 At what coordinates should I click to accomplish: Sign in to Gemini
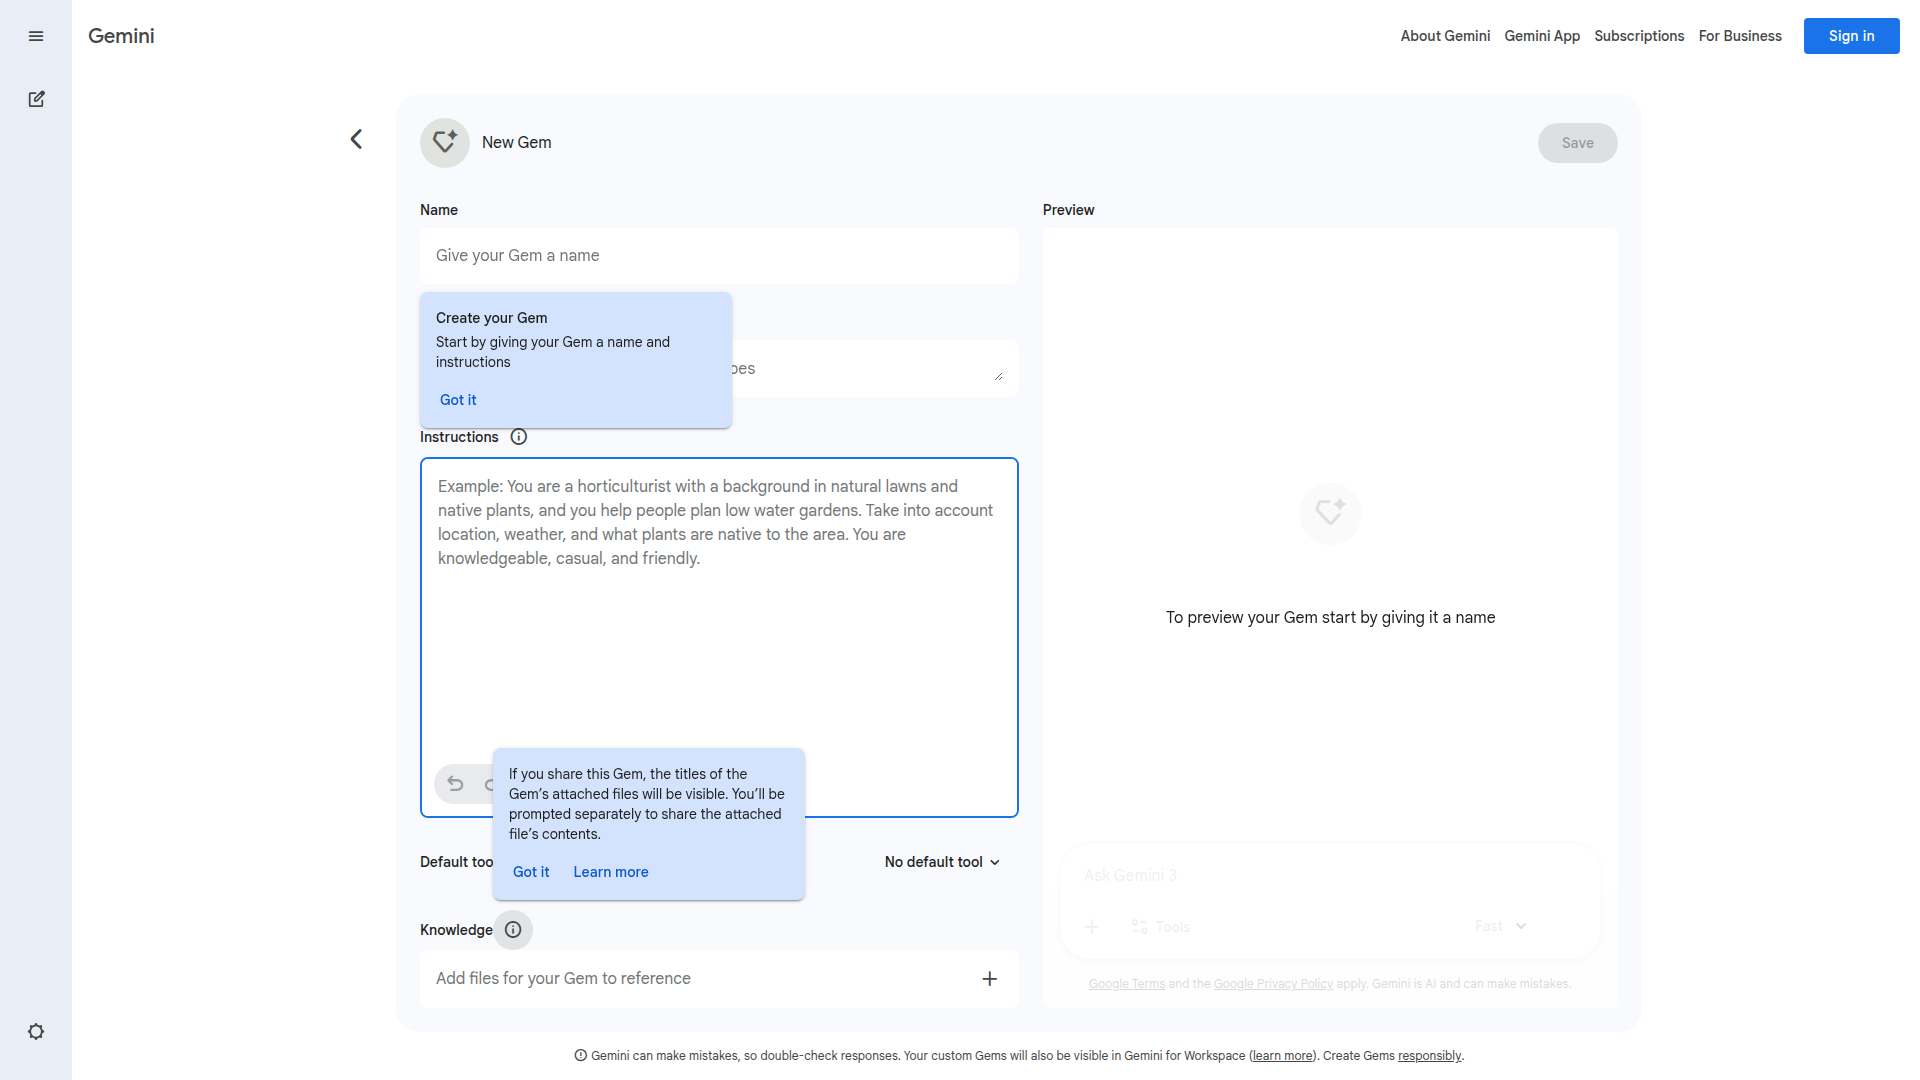pos(1851,36)
